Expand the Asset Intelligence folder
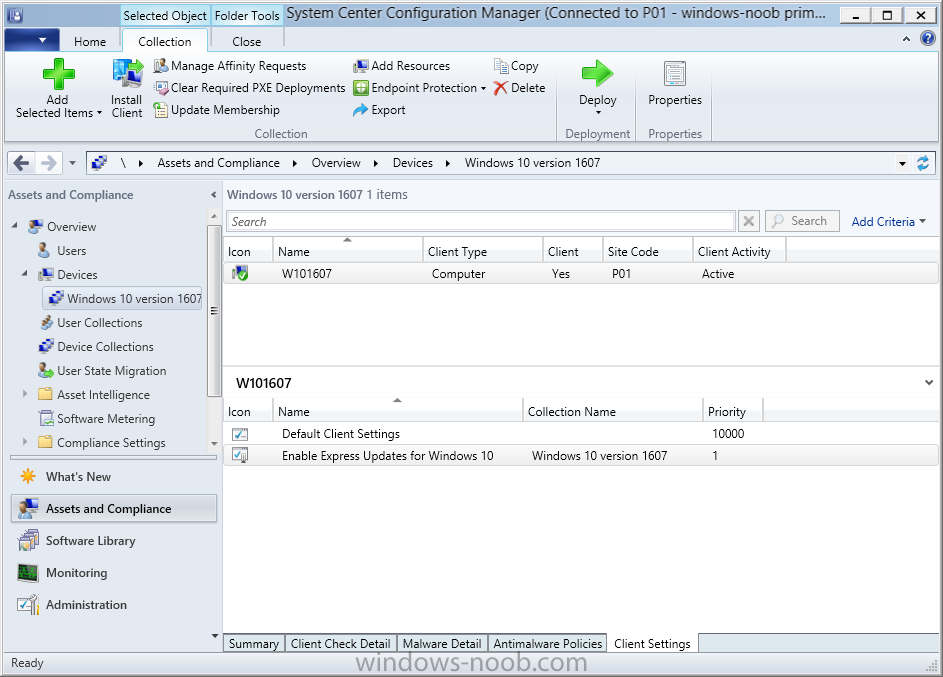The height and width of the screenshot is (677, 943). coord(25,394)
